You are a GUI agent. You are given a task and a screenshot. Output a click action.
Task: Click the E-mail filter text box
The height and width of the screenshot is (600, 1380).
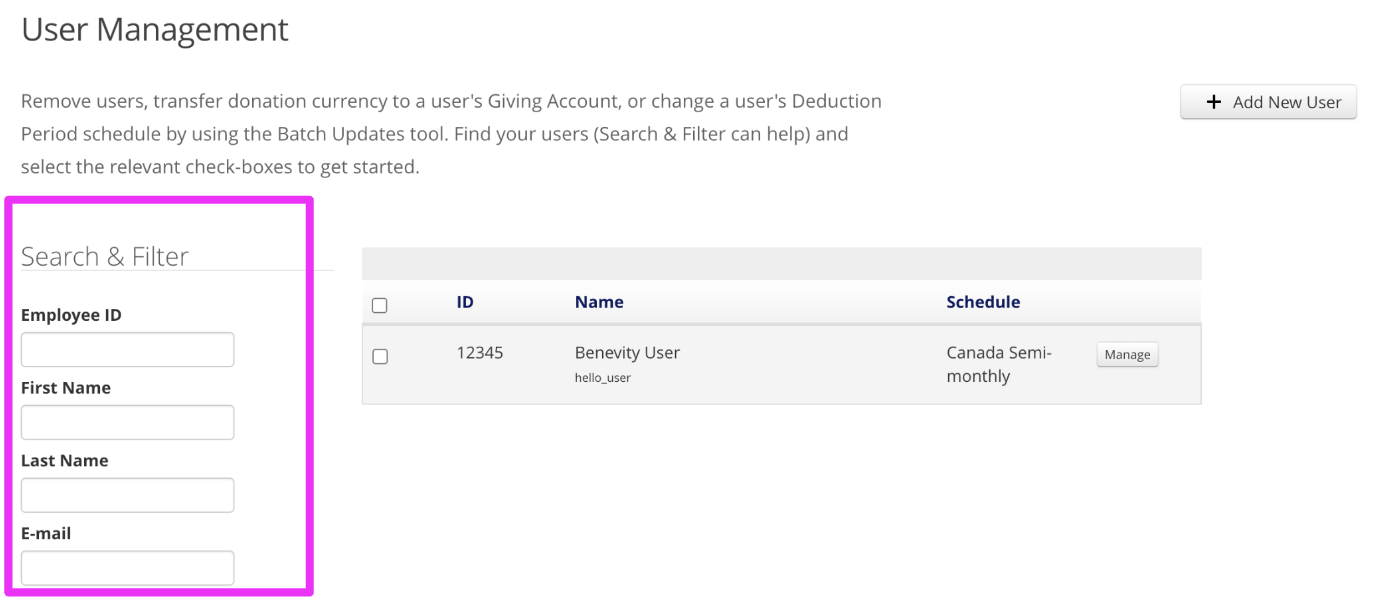128,568
